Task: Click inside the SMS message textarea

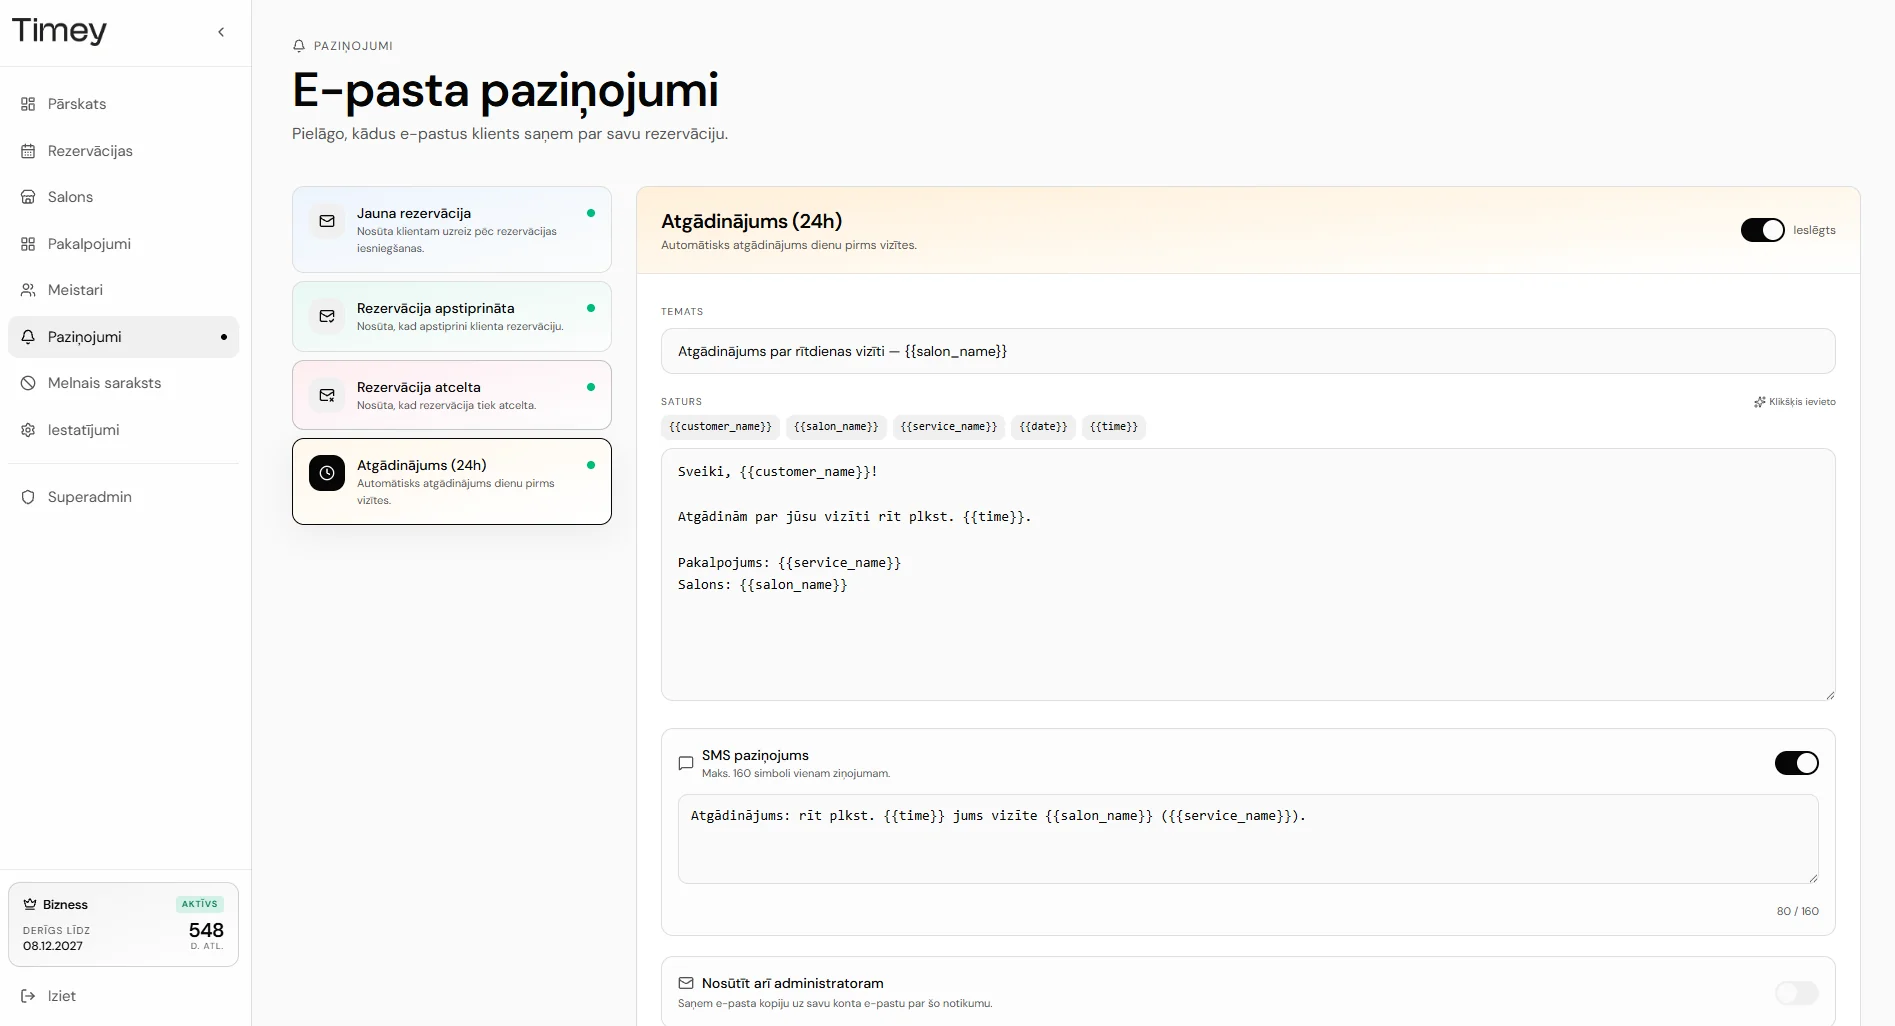Action: coord(1248,839)
